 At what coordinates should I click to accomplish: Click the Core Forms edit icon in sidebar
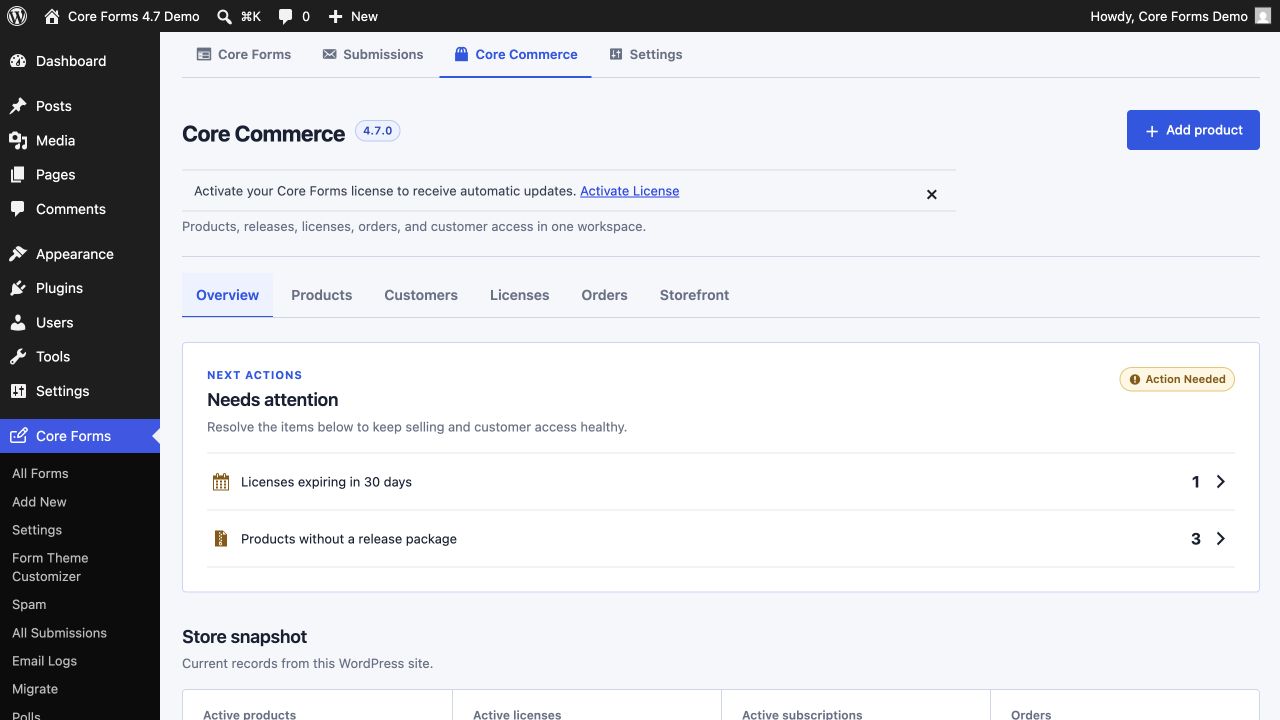click(x=18, y=436)
